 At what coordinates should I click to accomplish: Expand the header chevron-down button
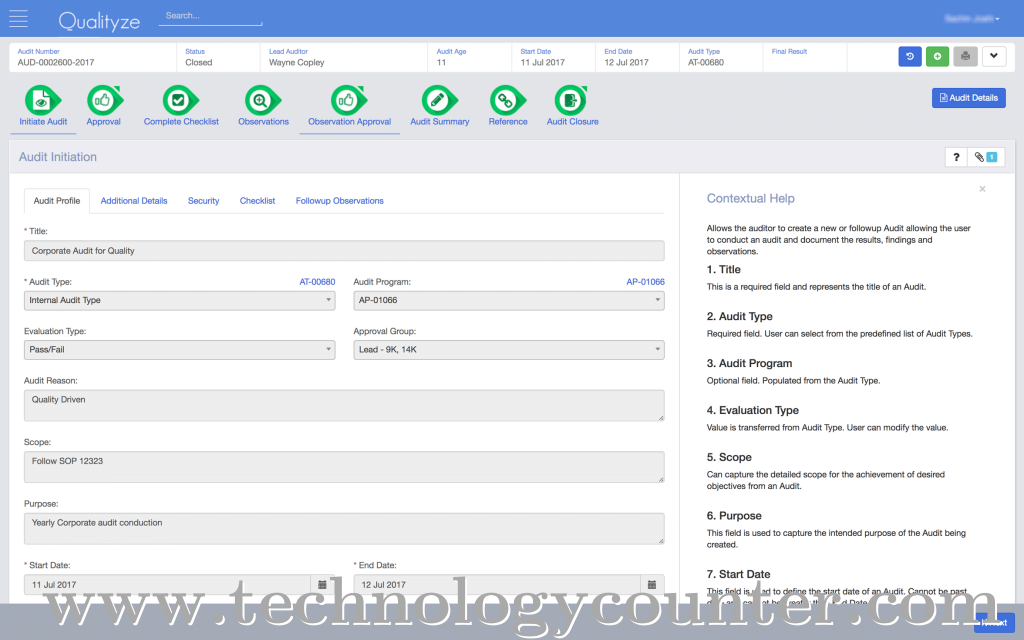click(993, 56)
